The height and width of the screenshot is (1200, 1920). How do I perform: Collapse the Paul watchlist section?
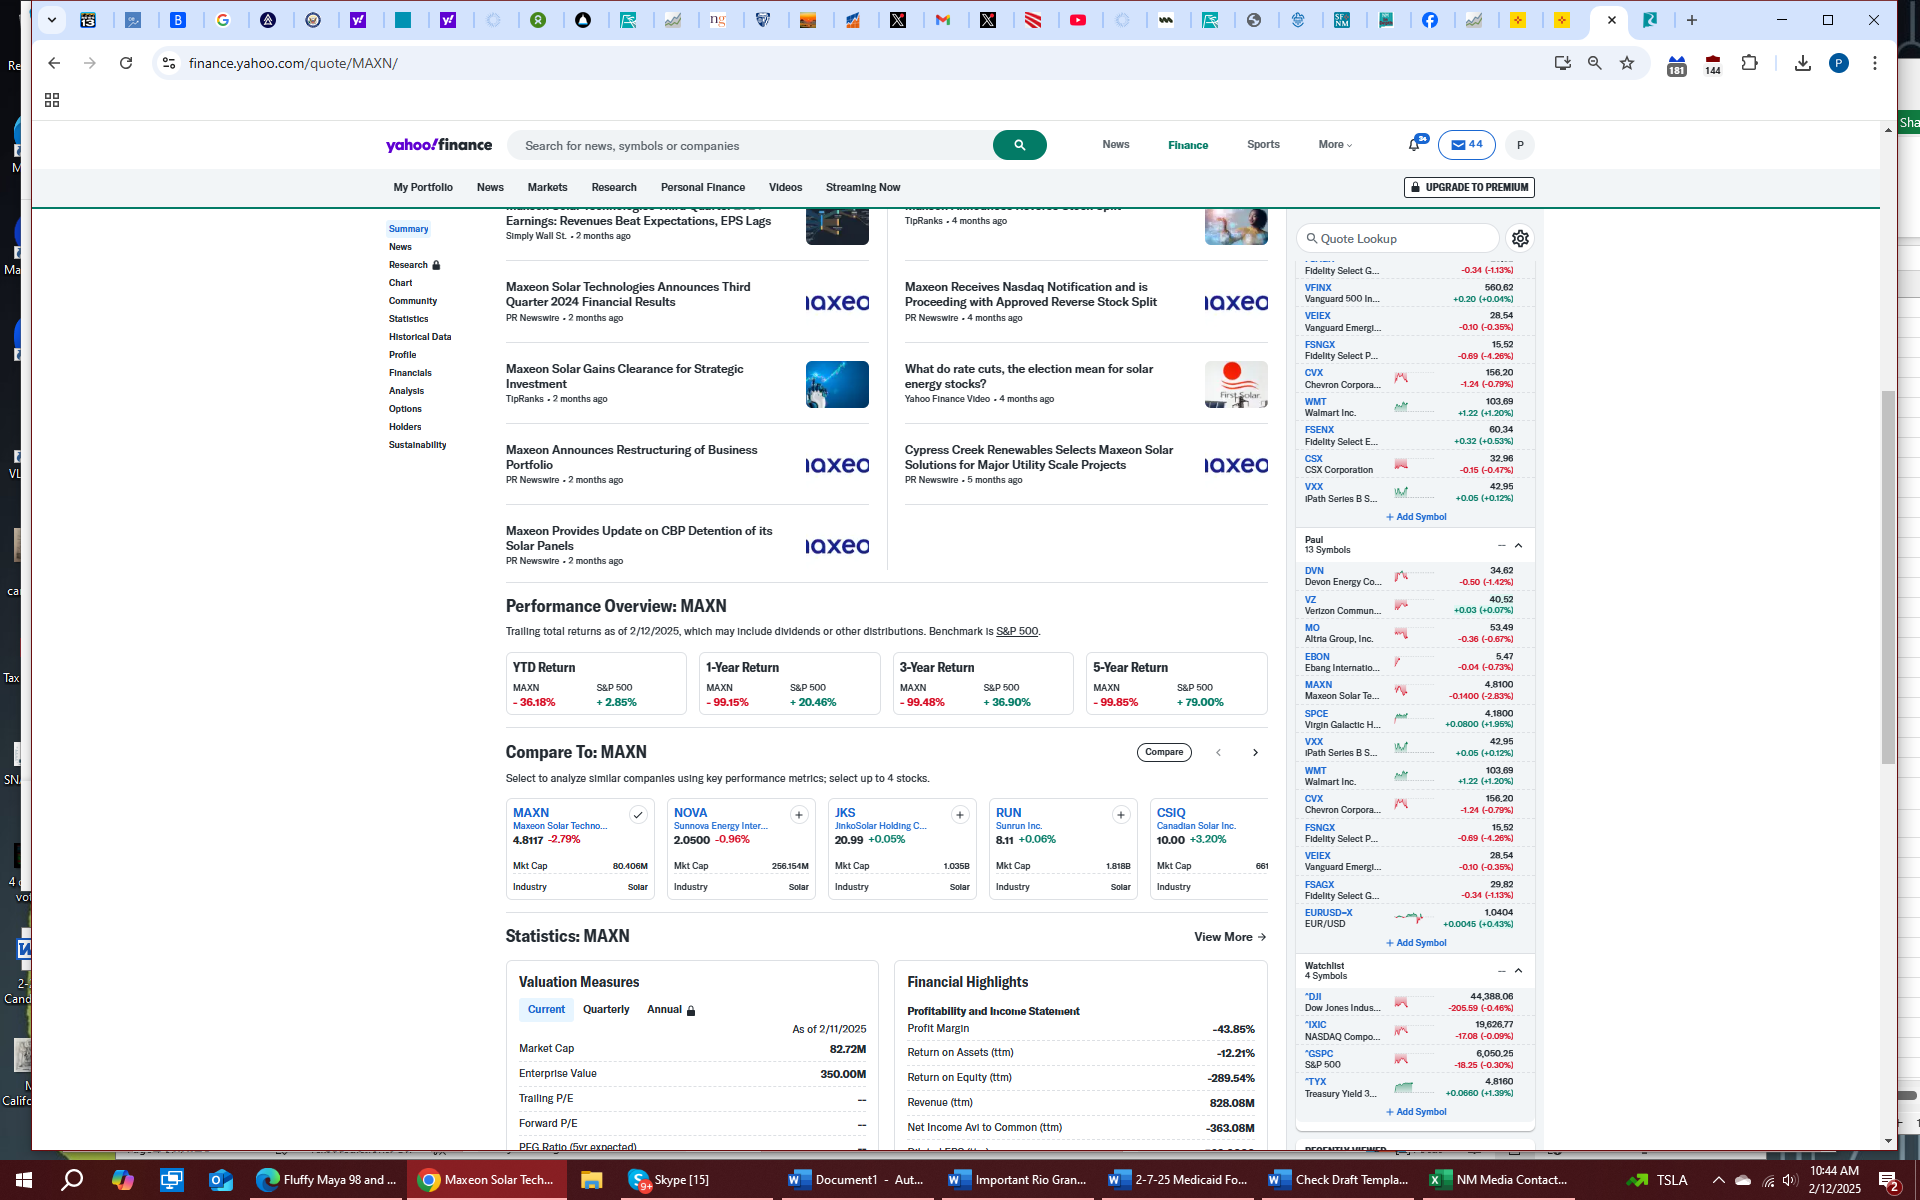tap(1518, 545)
